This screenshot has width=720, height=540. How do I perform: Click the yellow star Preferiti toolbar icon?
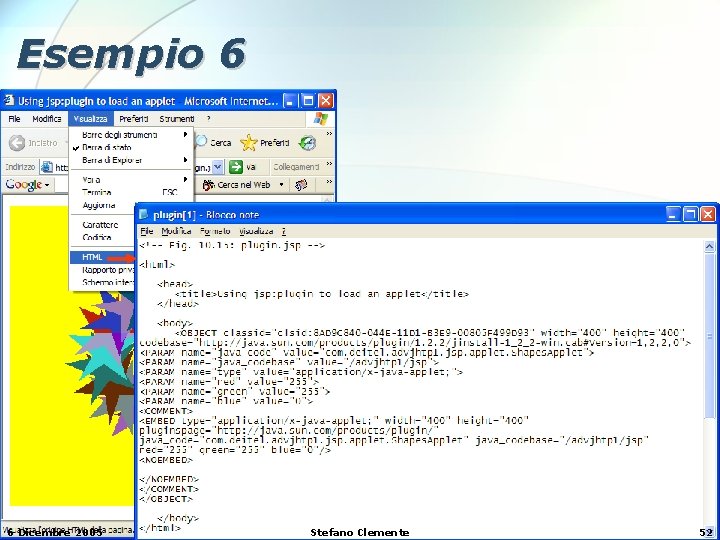249,143
